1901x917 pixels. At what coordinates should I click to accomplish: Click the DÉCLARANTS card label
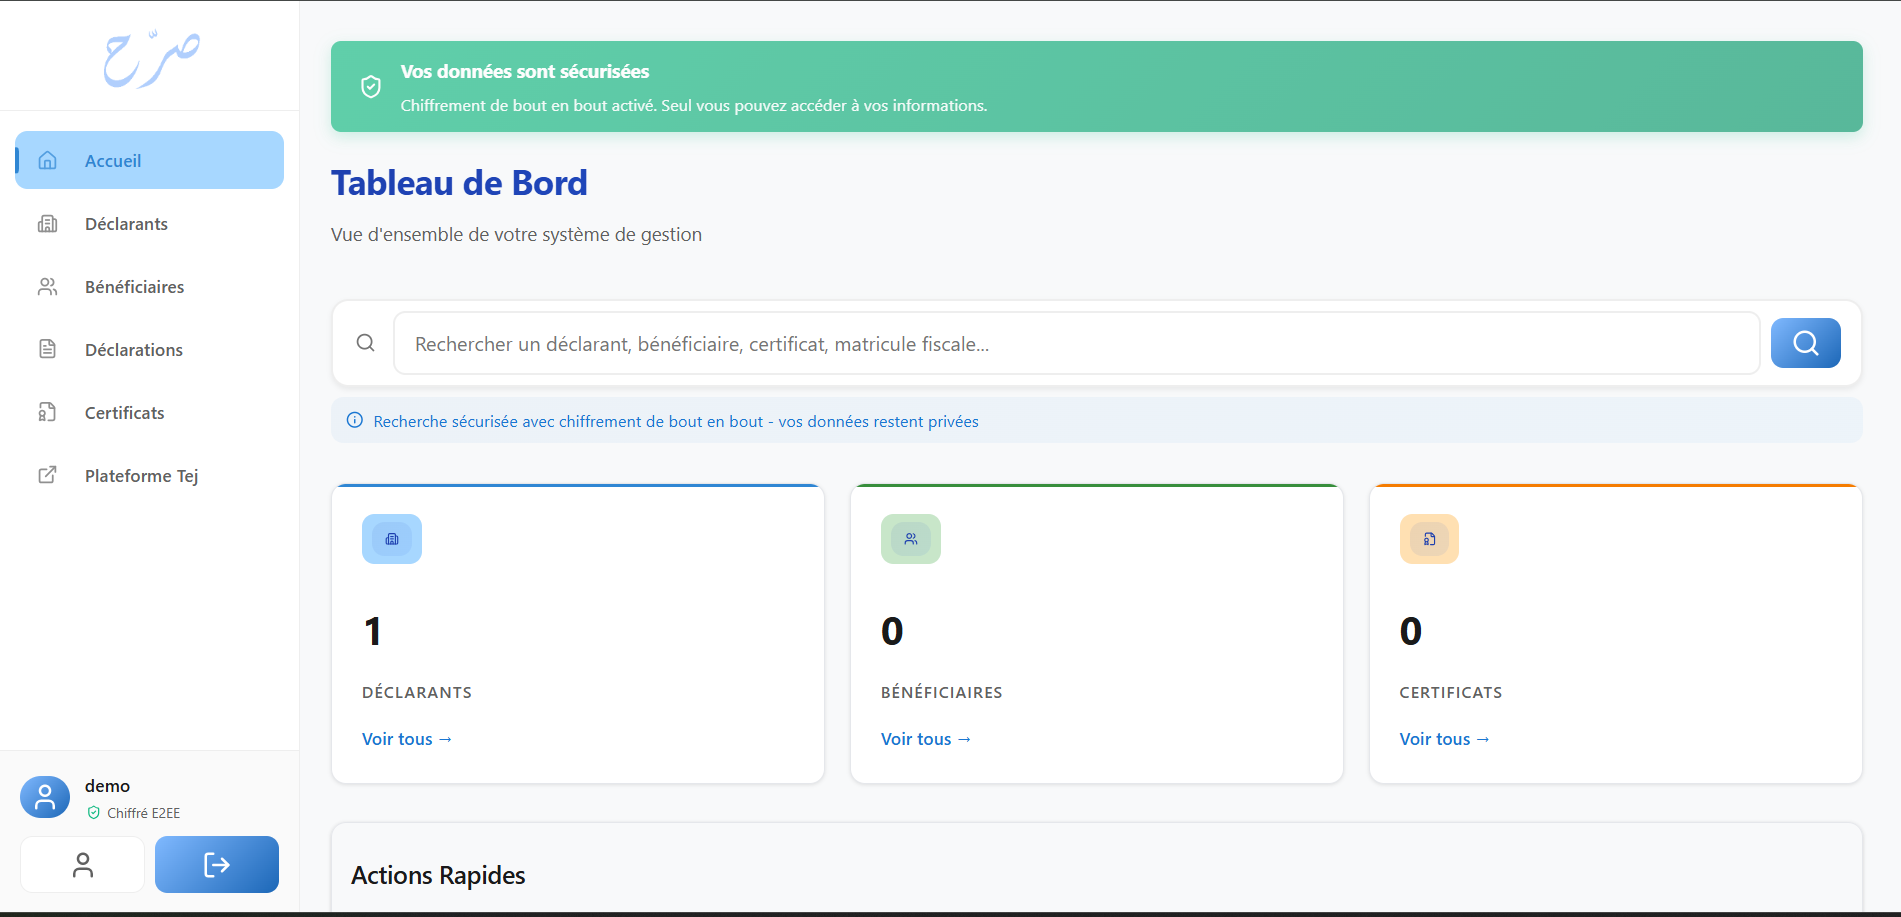coord(417,692)
